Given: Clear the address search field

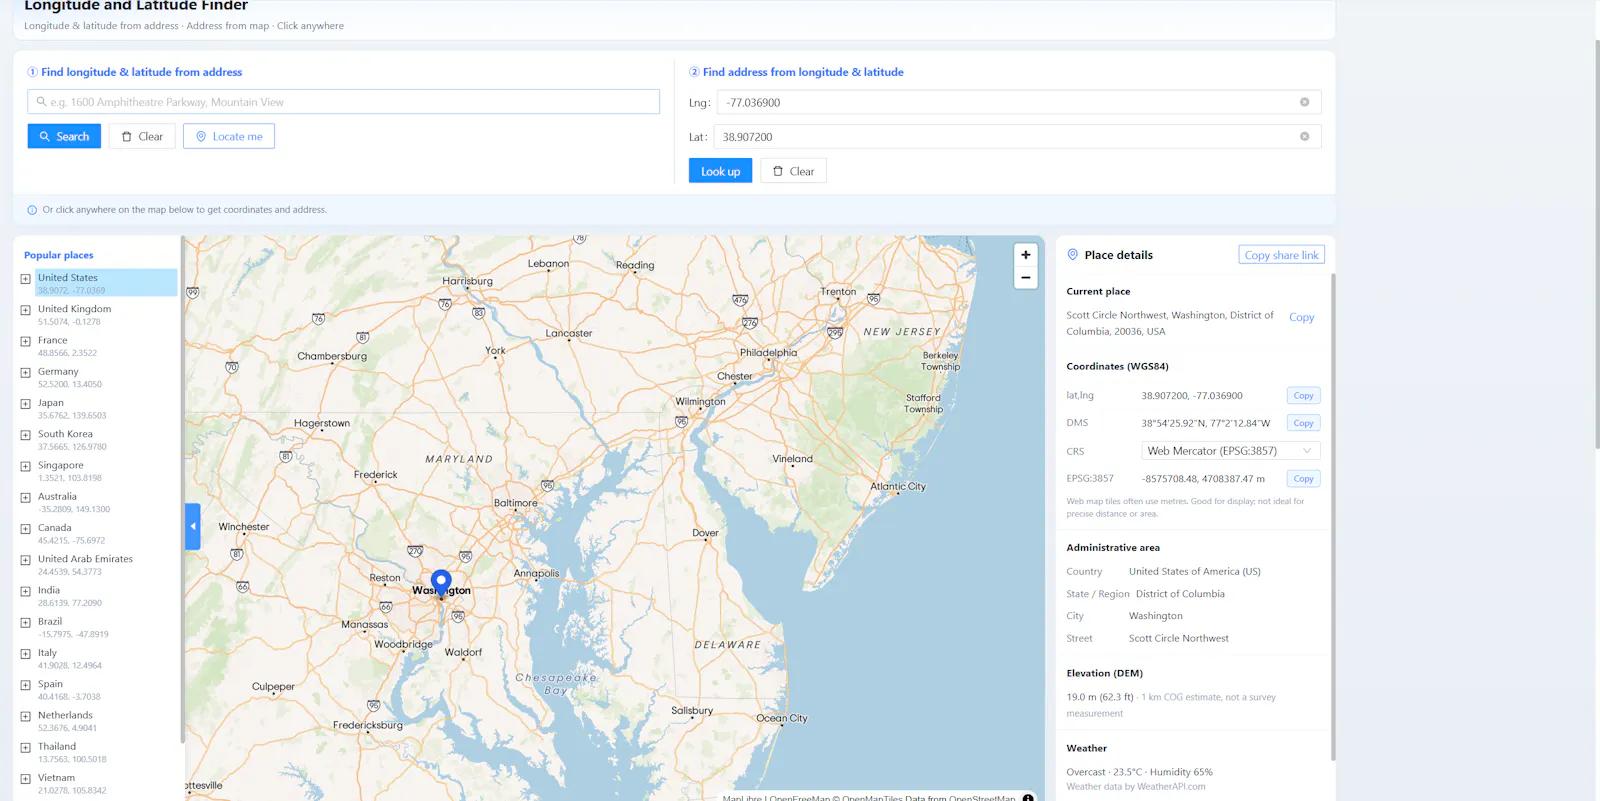Looking at the screenshot, I should (142, 136).
